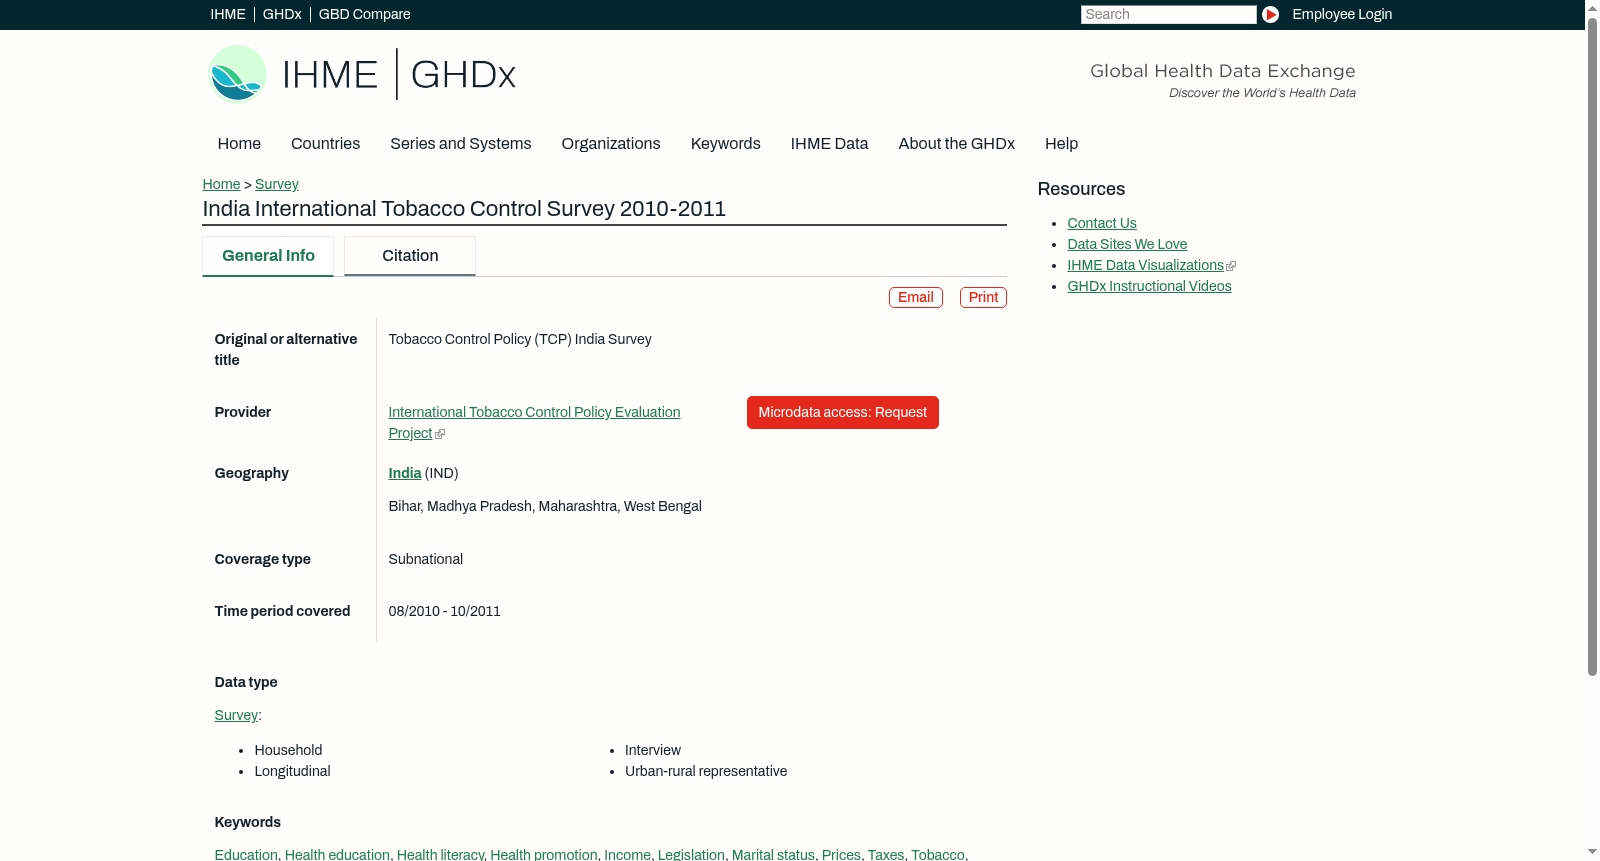
Task: Click the Health education keyword
Action: pyautogui.click(x=337, y=854)
